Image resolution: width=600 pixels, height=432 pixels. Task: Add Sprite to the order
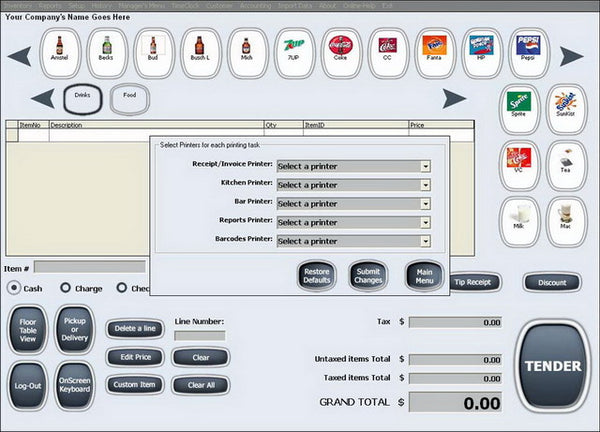[x=519, y=109]
